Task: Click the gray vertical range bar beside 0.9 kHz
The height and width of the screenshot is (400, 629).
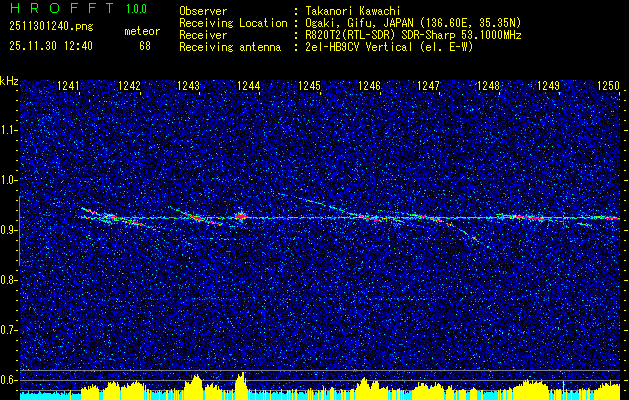Action: point(19,231)
